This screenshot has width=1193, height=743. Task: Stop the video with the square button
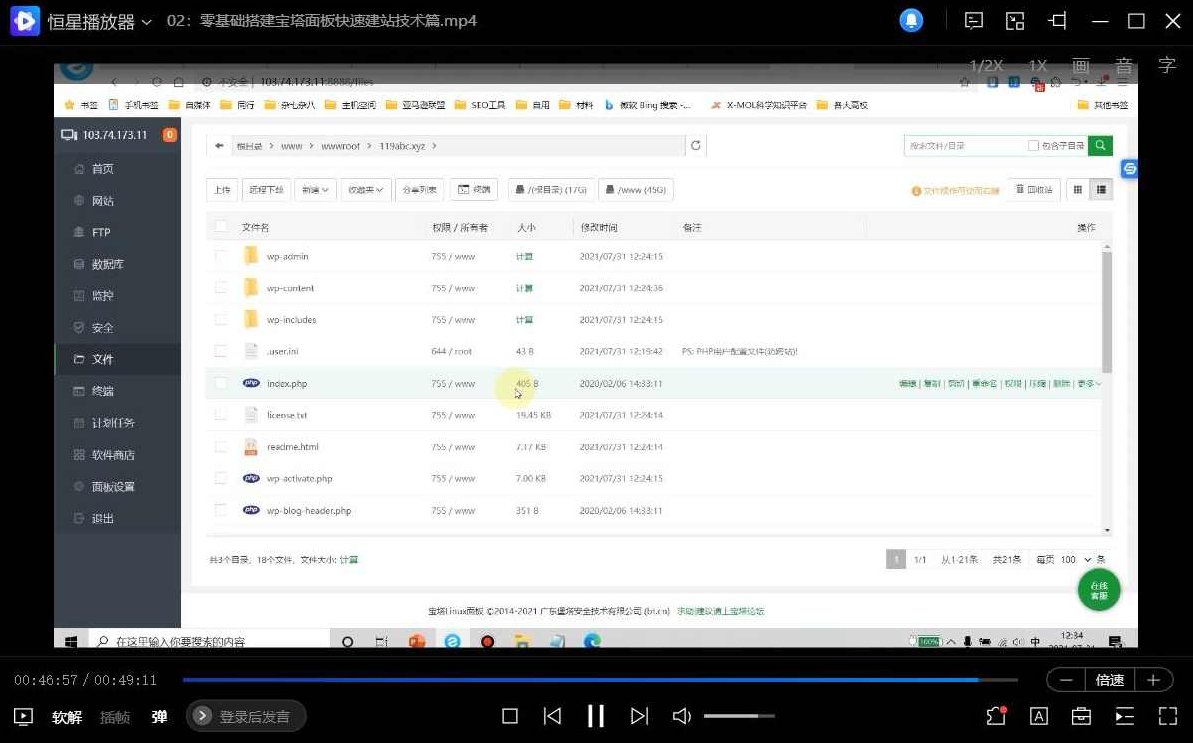click(x=510, y=716)
